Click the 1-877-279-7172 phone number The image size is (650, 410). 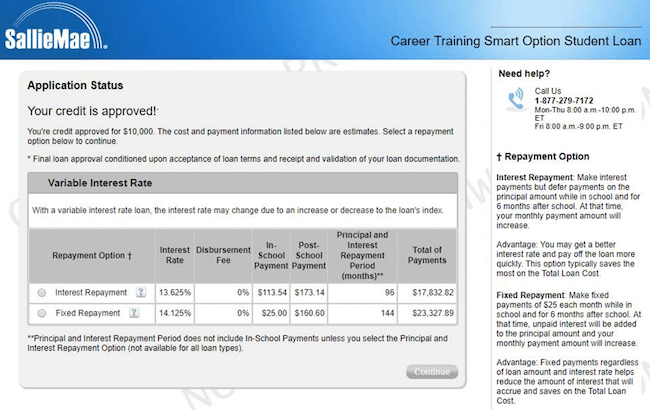564,100
